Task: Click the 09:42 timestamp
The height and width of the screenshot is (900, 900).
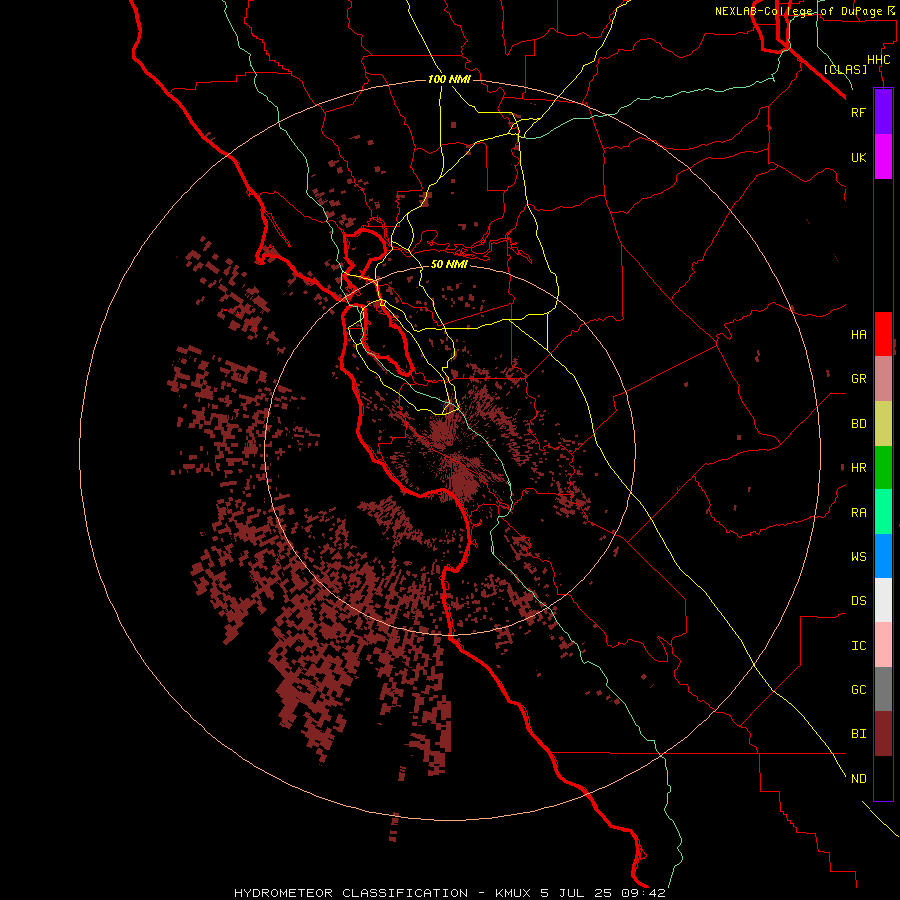Action: [x=643, y=893]
